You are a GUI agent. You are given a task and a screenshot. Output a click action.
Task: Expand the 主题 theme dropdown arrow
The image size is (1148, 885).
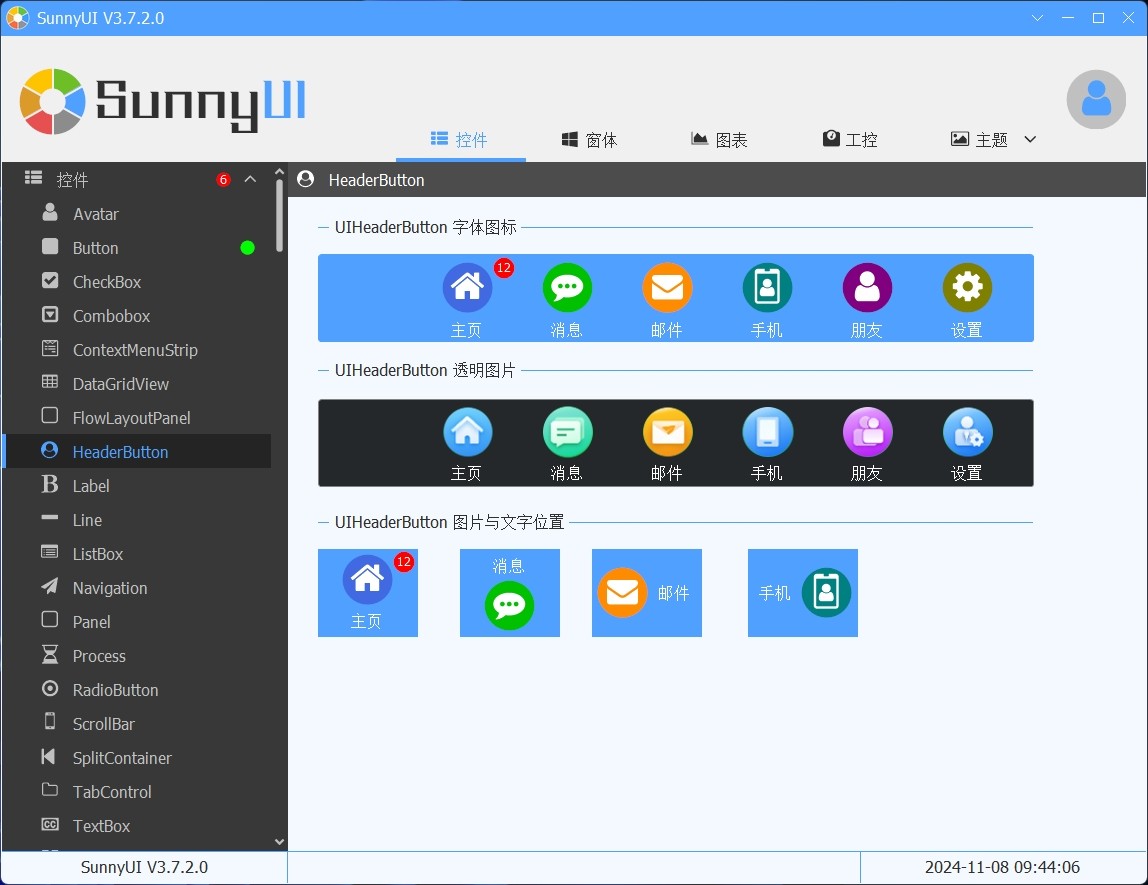click(x=1030, y=140)
